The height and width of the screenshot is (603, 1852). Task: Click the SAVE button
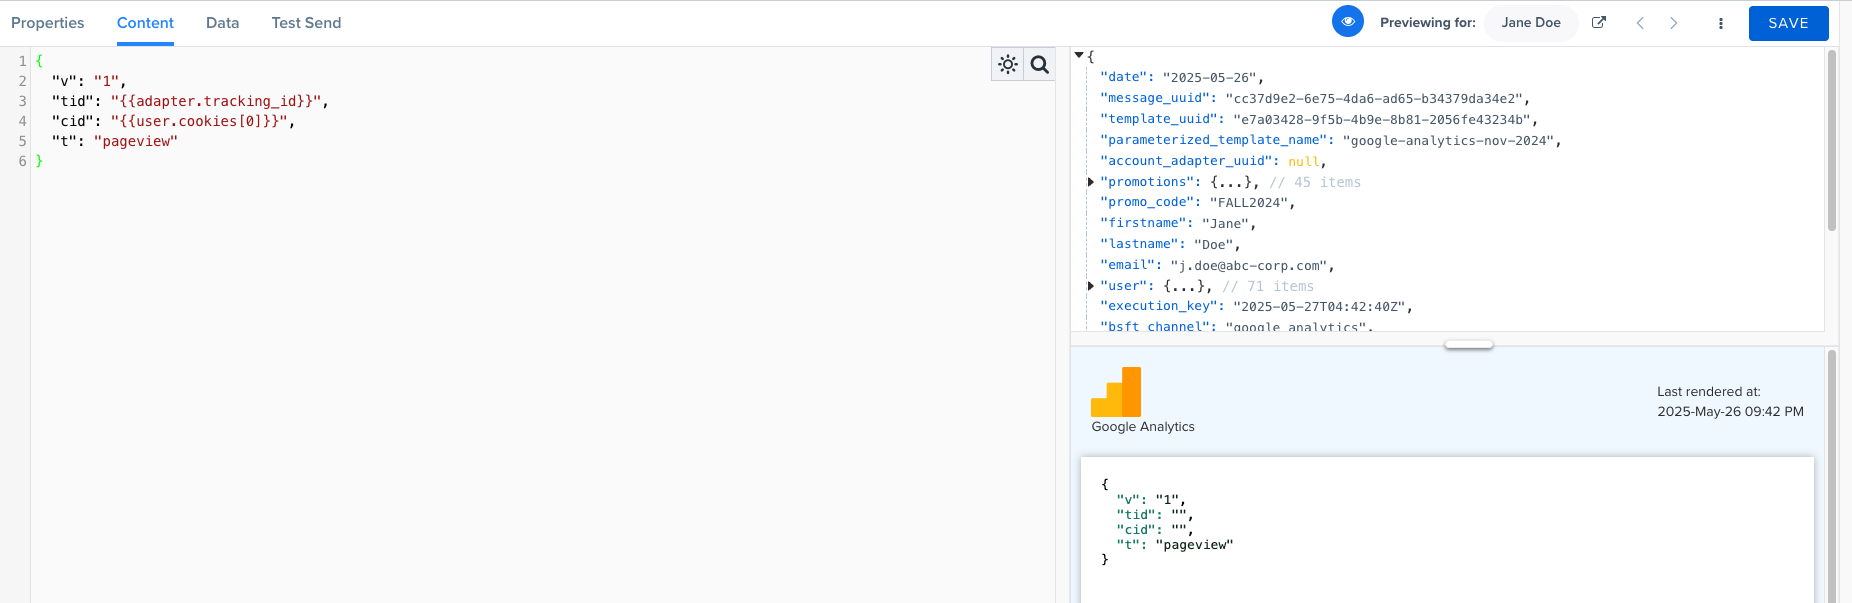[x=1788, y=23]
